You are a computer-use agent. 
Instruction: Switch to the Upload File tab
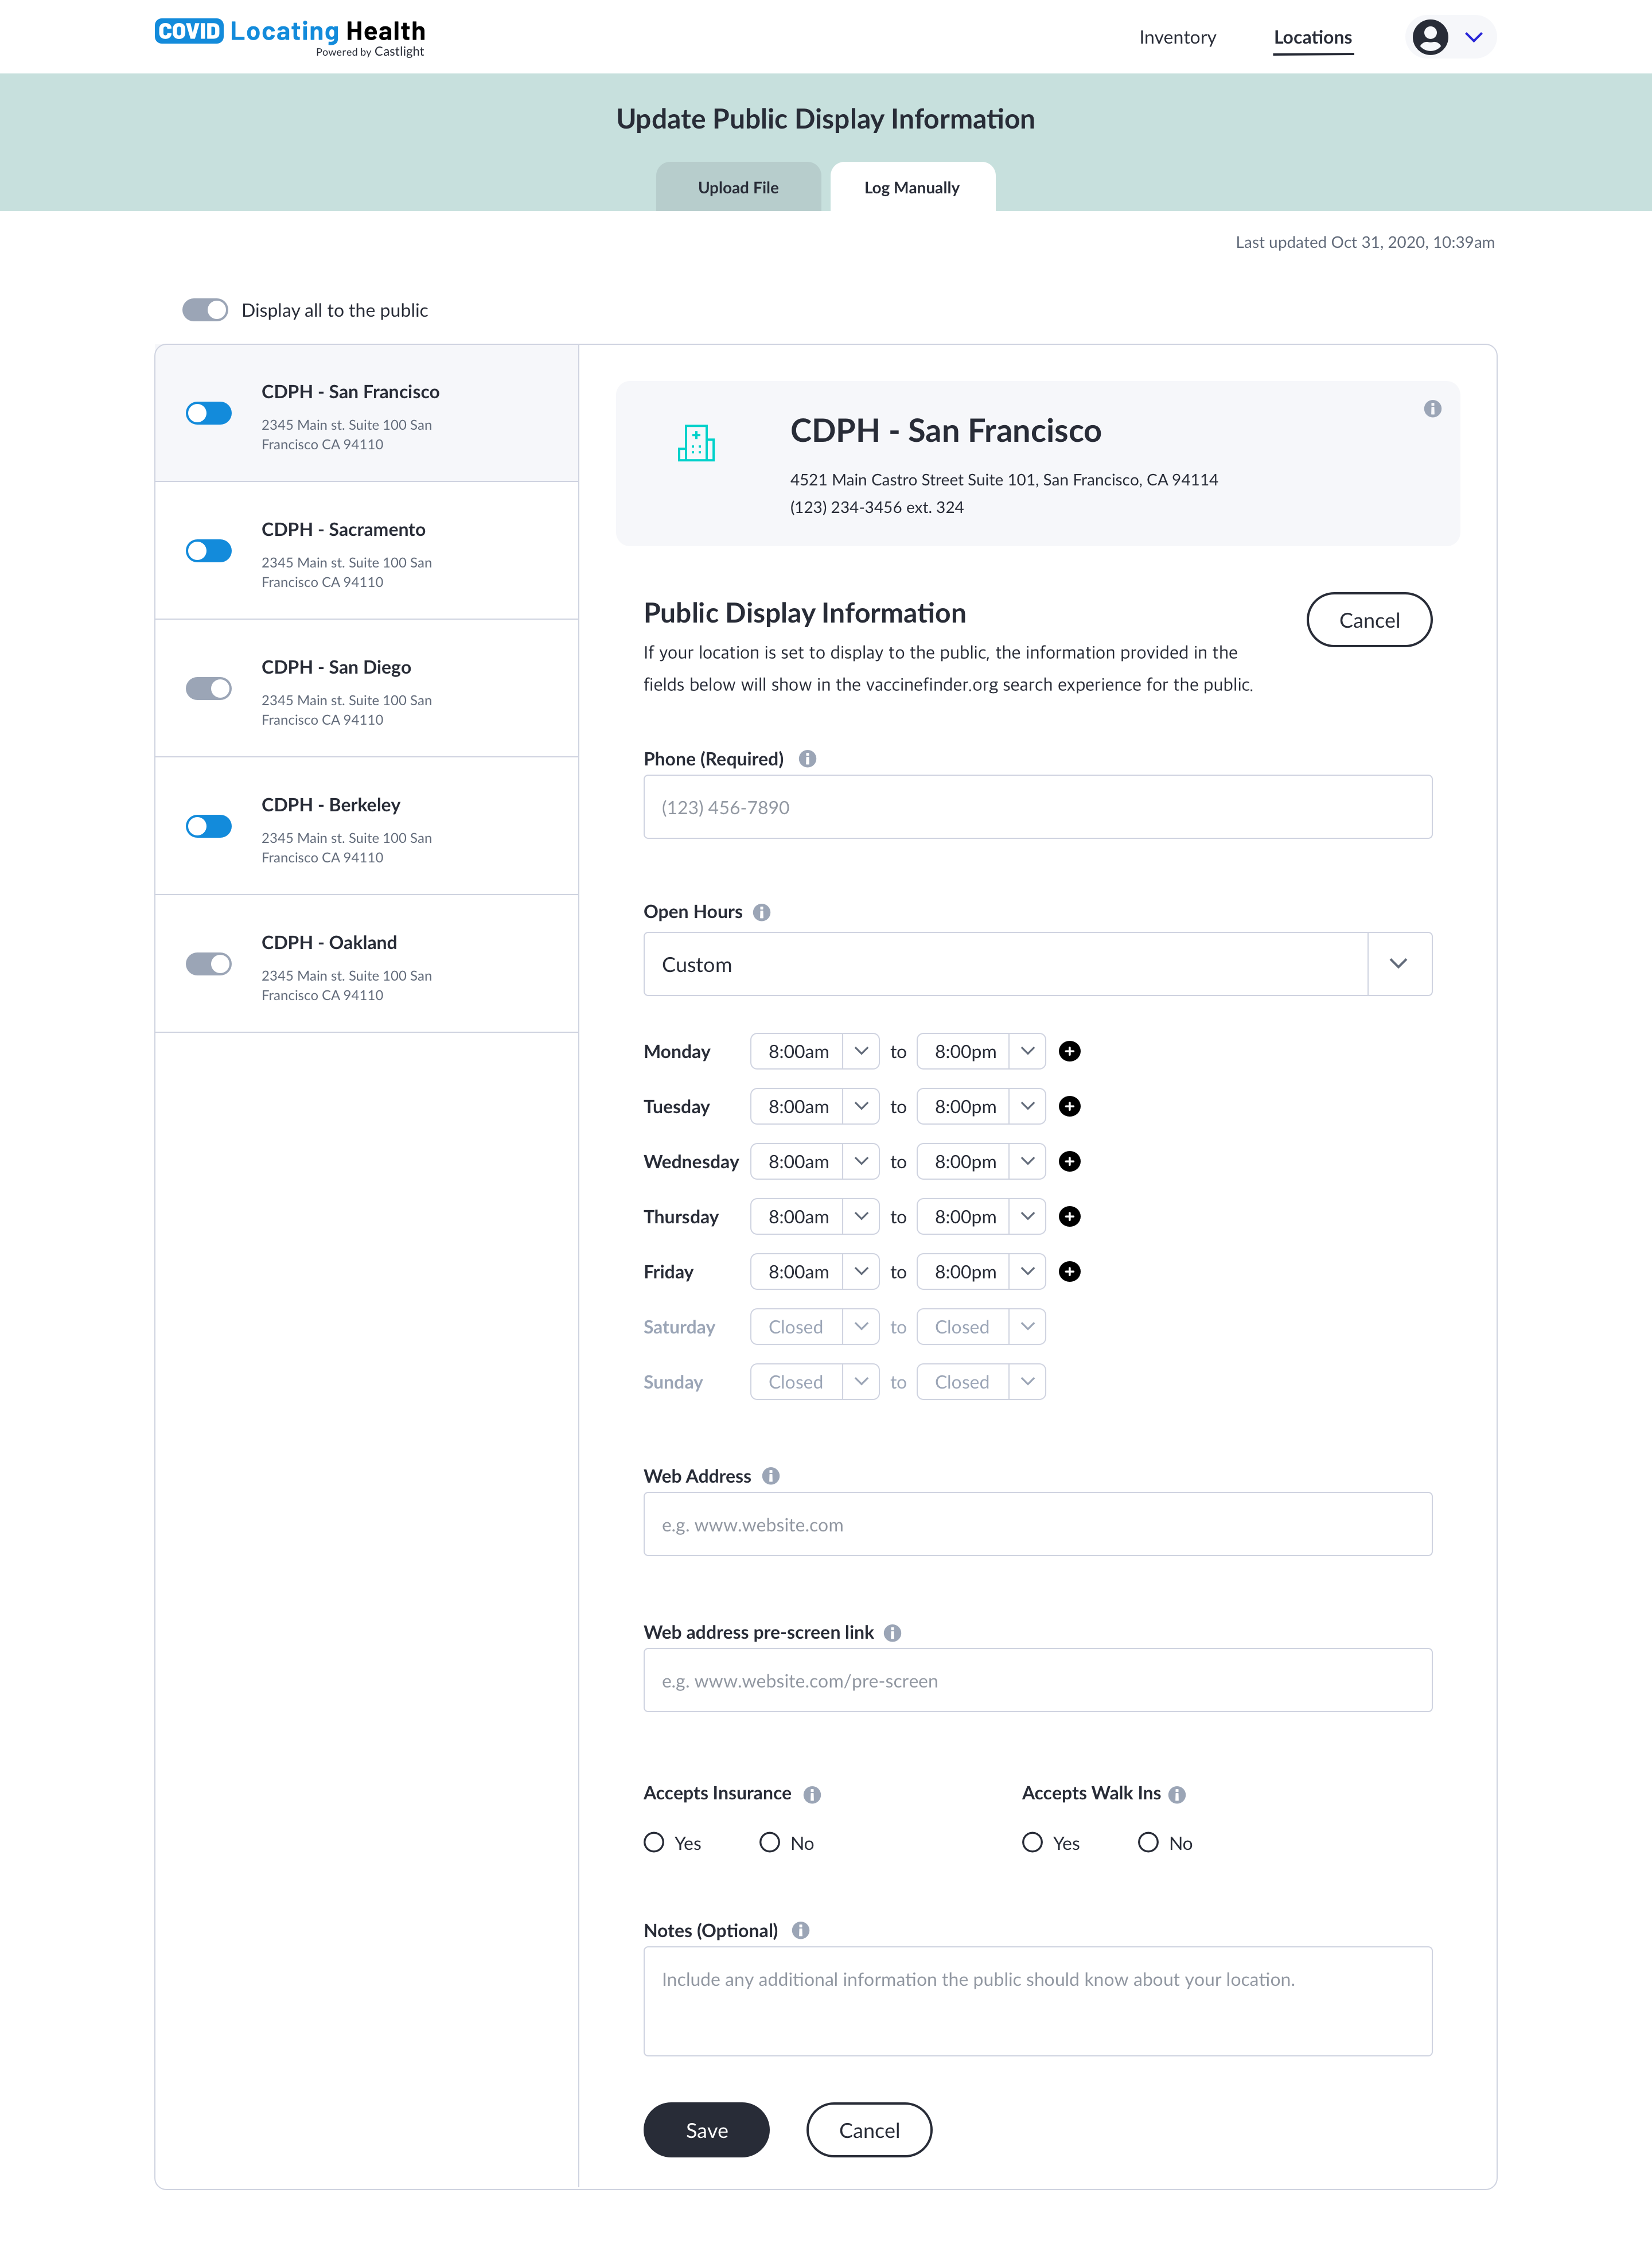click(x=738, y=187)
